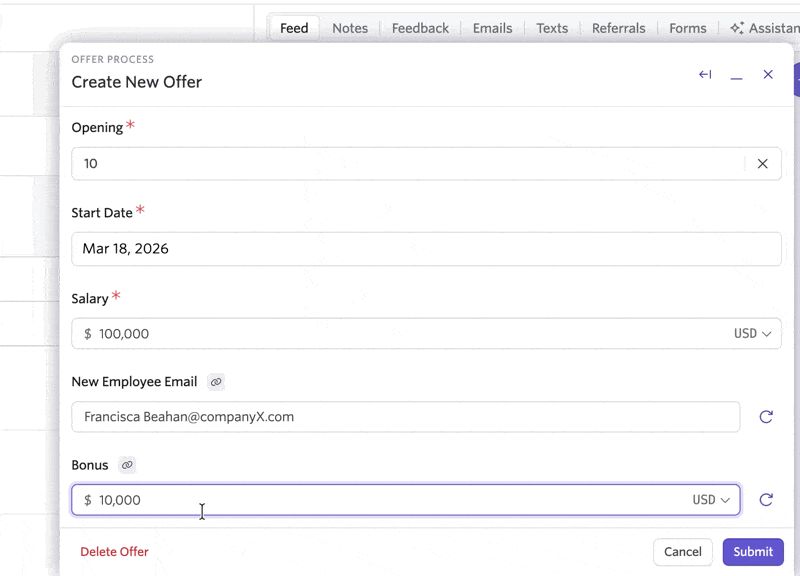The height and width of the screenshot is (576, 800).
Task: Click the Start Date field
Action: pos(426,249)
